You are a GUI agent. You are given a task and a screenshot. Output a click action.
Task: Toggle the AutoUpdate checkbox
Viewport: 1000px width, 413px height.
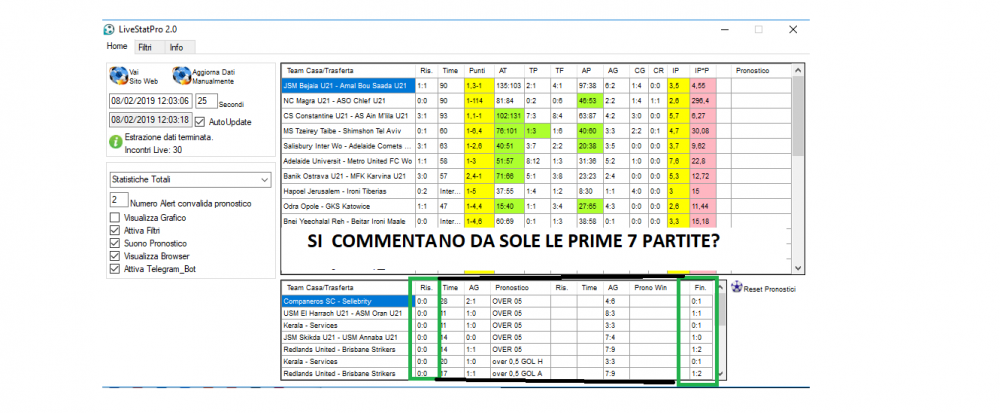[x=201, y=121]
